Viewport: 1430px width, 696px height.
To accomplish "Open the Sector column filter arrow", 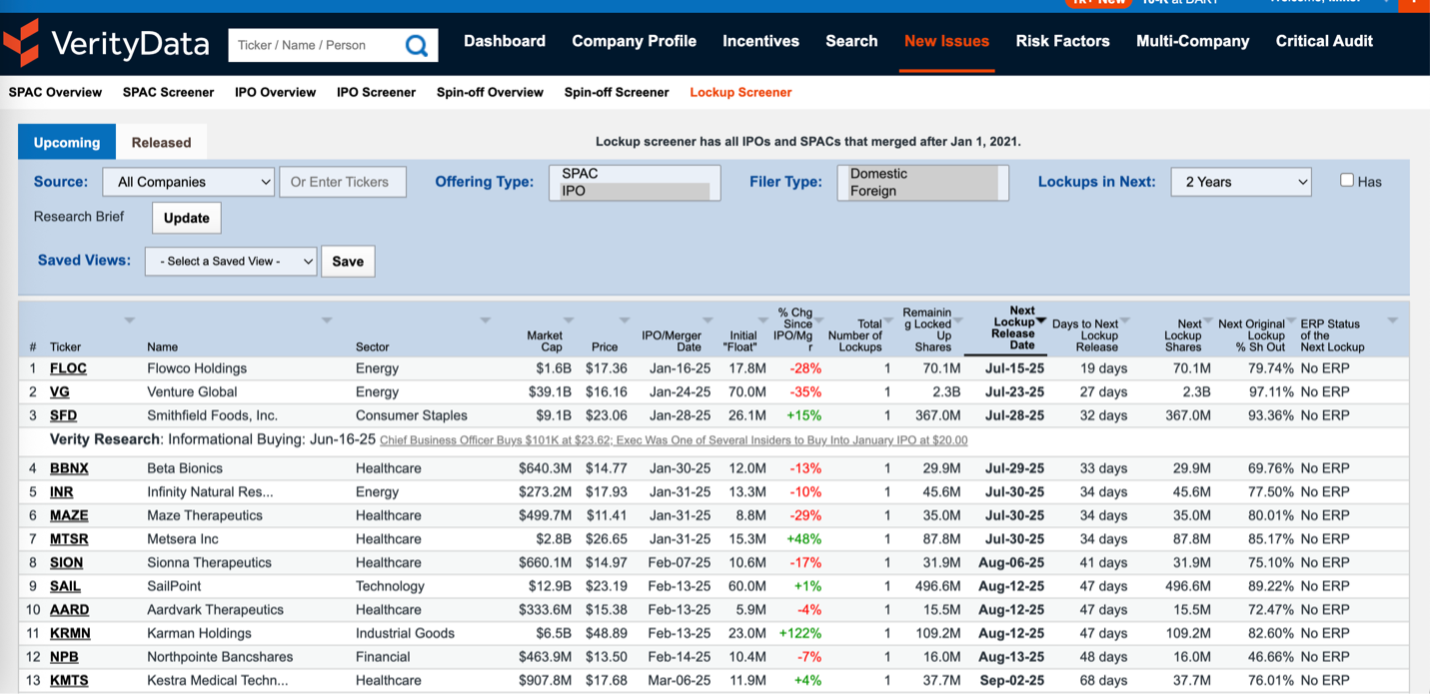I will (485, 320).
